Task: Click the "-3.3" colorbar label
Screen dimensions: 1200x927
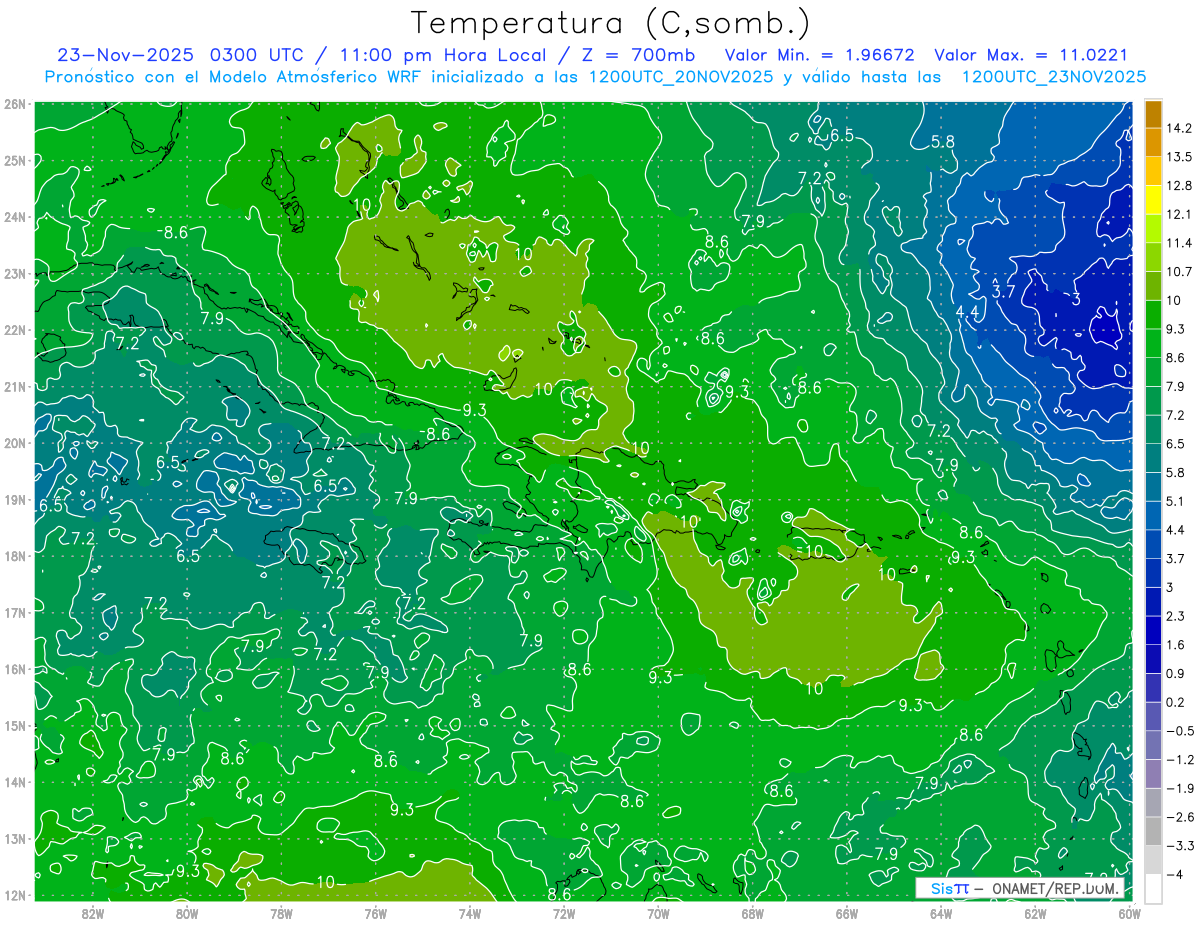Action: pos(1179,846)
